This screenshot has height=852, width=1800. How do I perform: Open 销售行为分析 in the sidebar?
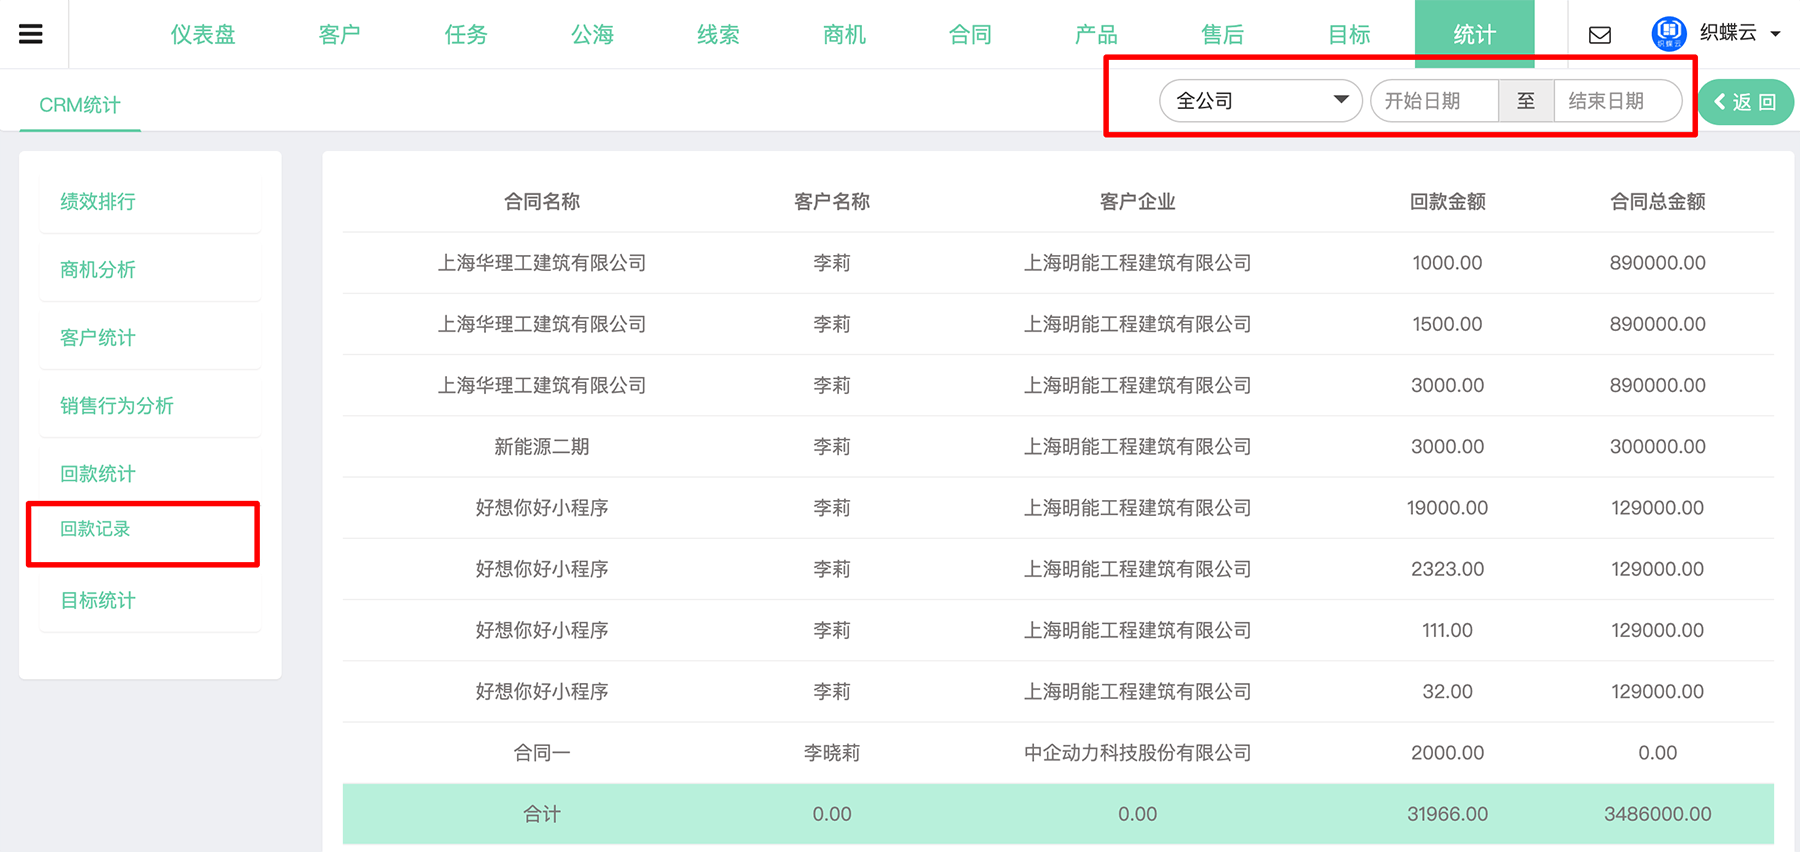117,406
